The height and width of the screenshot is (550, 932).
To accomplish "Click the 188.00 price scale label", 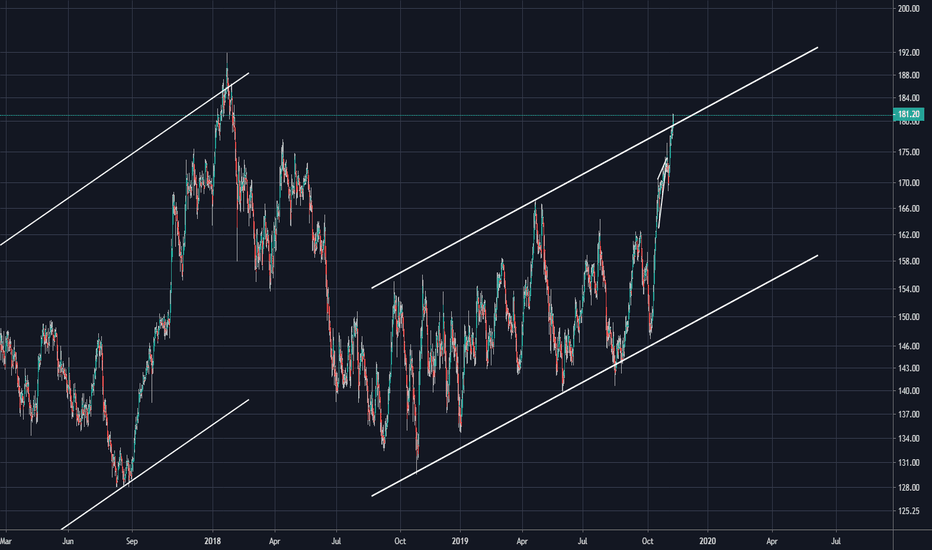I will [909, 76].
